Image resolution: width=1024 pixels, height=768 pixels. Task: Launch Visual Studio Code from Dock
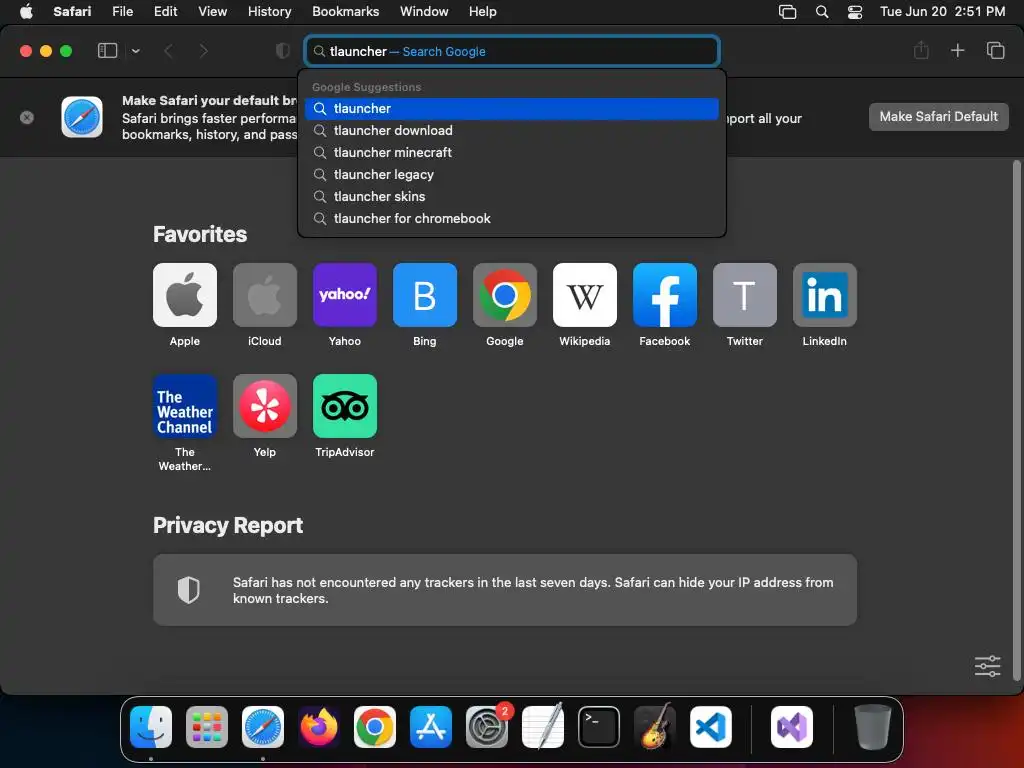(x=711, y=727)
